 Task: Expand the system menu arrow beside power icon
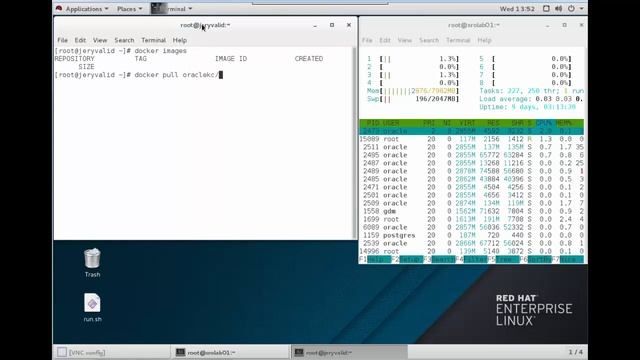(581, 9)
